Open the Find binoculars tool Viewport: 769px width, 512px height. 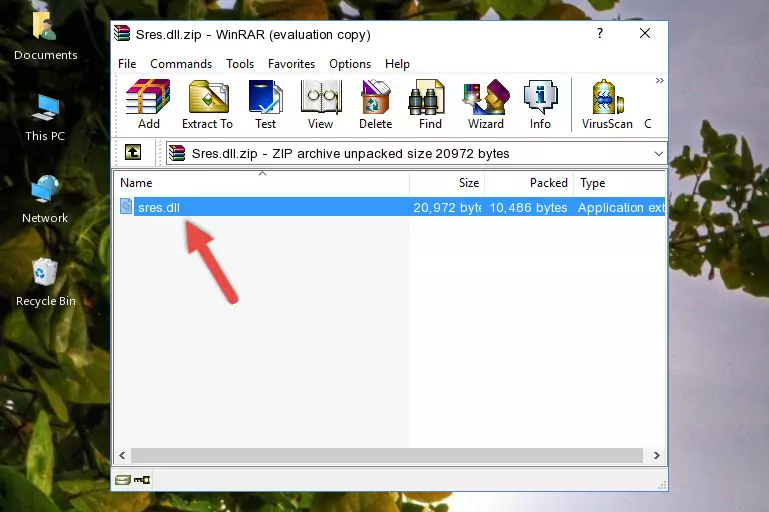click(430, 104)
